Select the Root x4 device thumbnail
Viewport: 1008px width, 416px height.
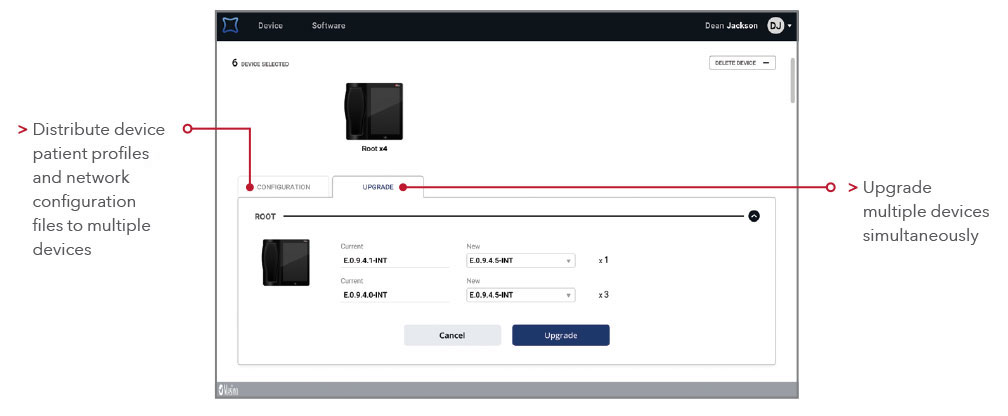[374, 111]
